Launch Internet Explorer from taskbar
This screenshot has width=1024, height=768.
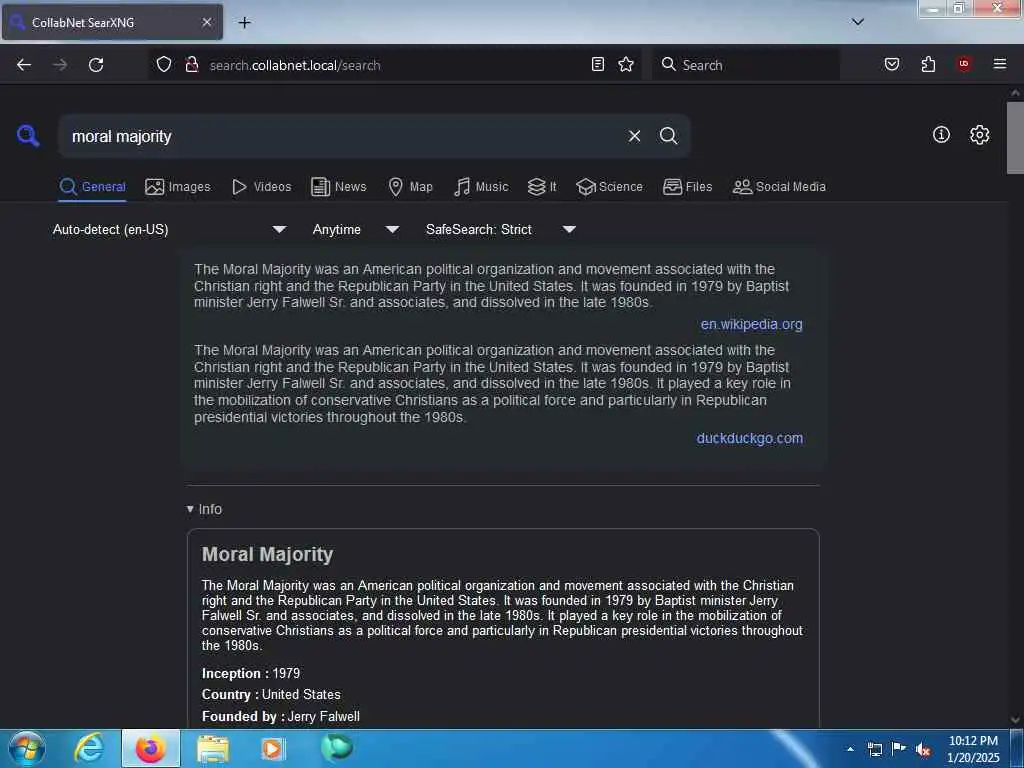click(x=89, y=748)
